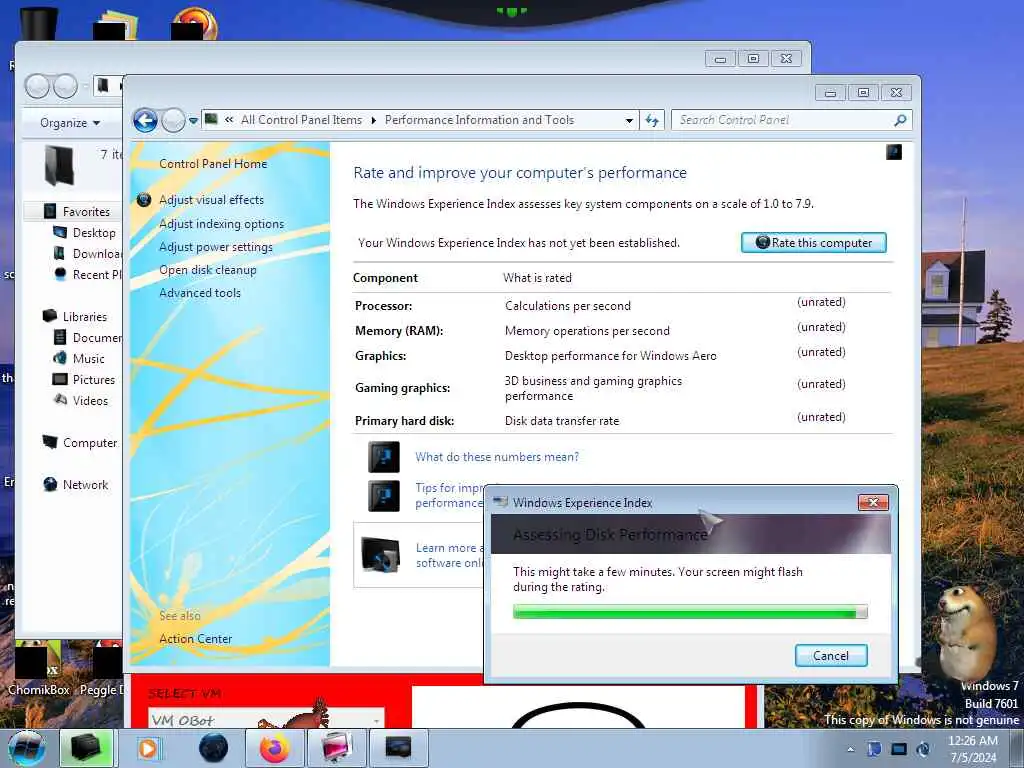The height and width of the screenshot is (768, 1024).
Task: Click the Windows Start orb
Action: (27, 748)
